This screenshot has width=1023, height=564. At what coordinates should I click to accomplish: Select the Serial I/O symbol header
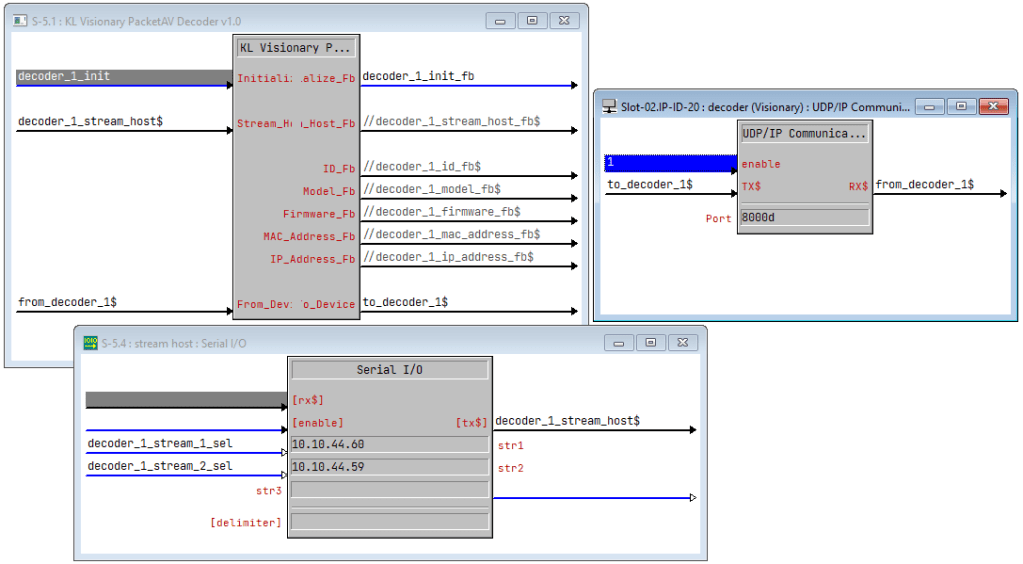point(390,370)
